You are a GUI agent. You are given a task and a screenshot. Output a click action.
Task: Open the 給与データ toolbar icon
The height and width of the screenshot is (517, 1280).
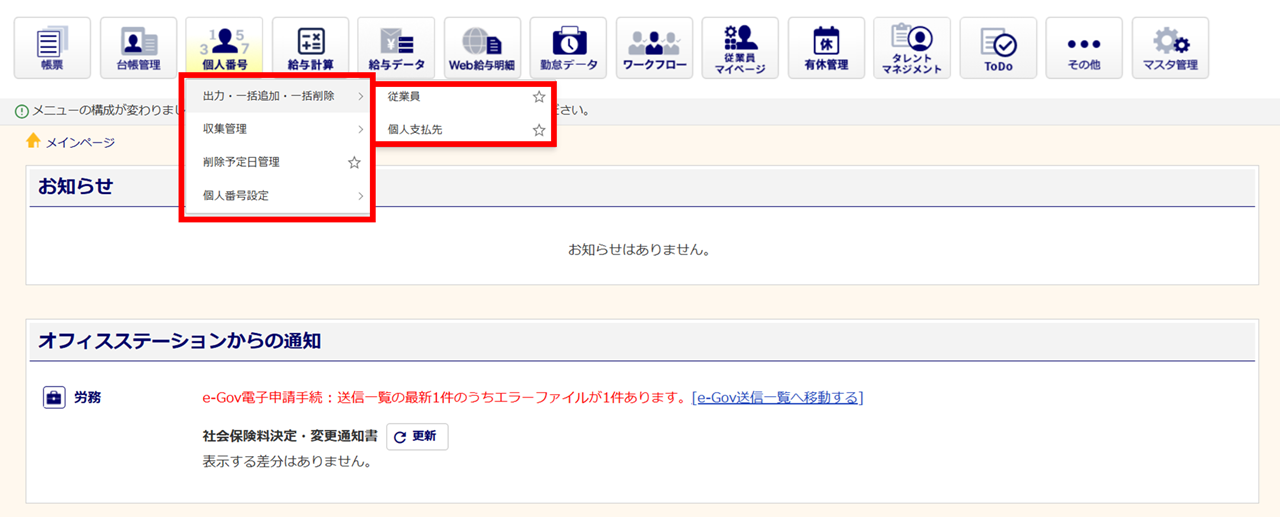(x=396, y=48)
